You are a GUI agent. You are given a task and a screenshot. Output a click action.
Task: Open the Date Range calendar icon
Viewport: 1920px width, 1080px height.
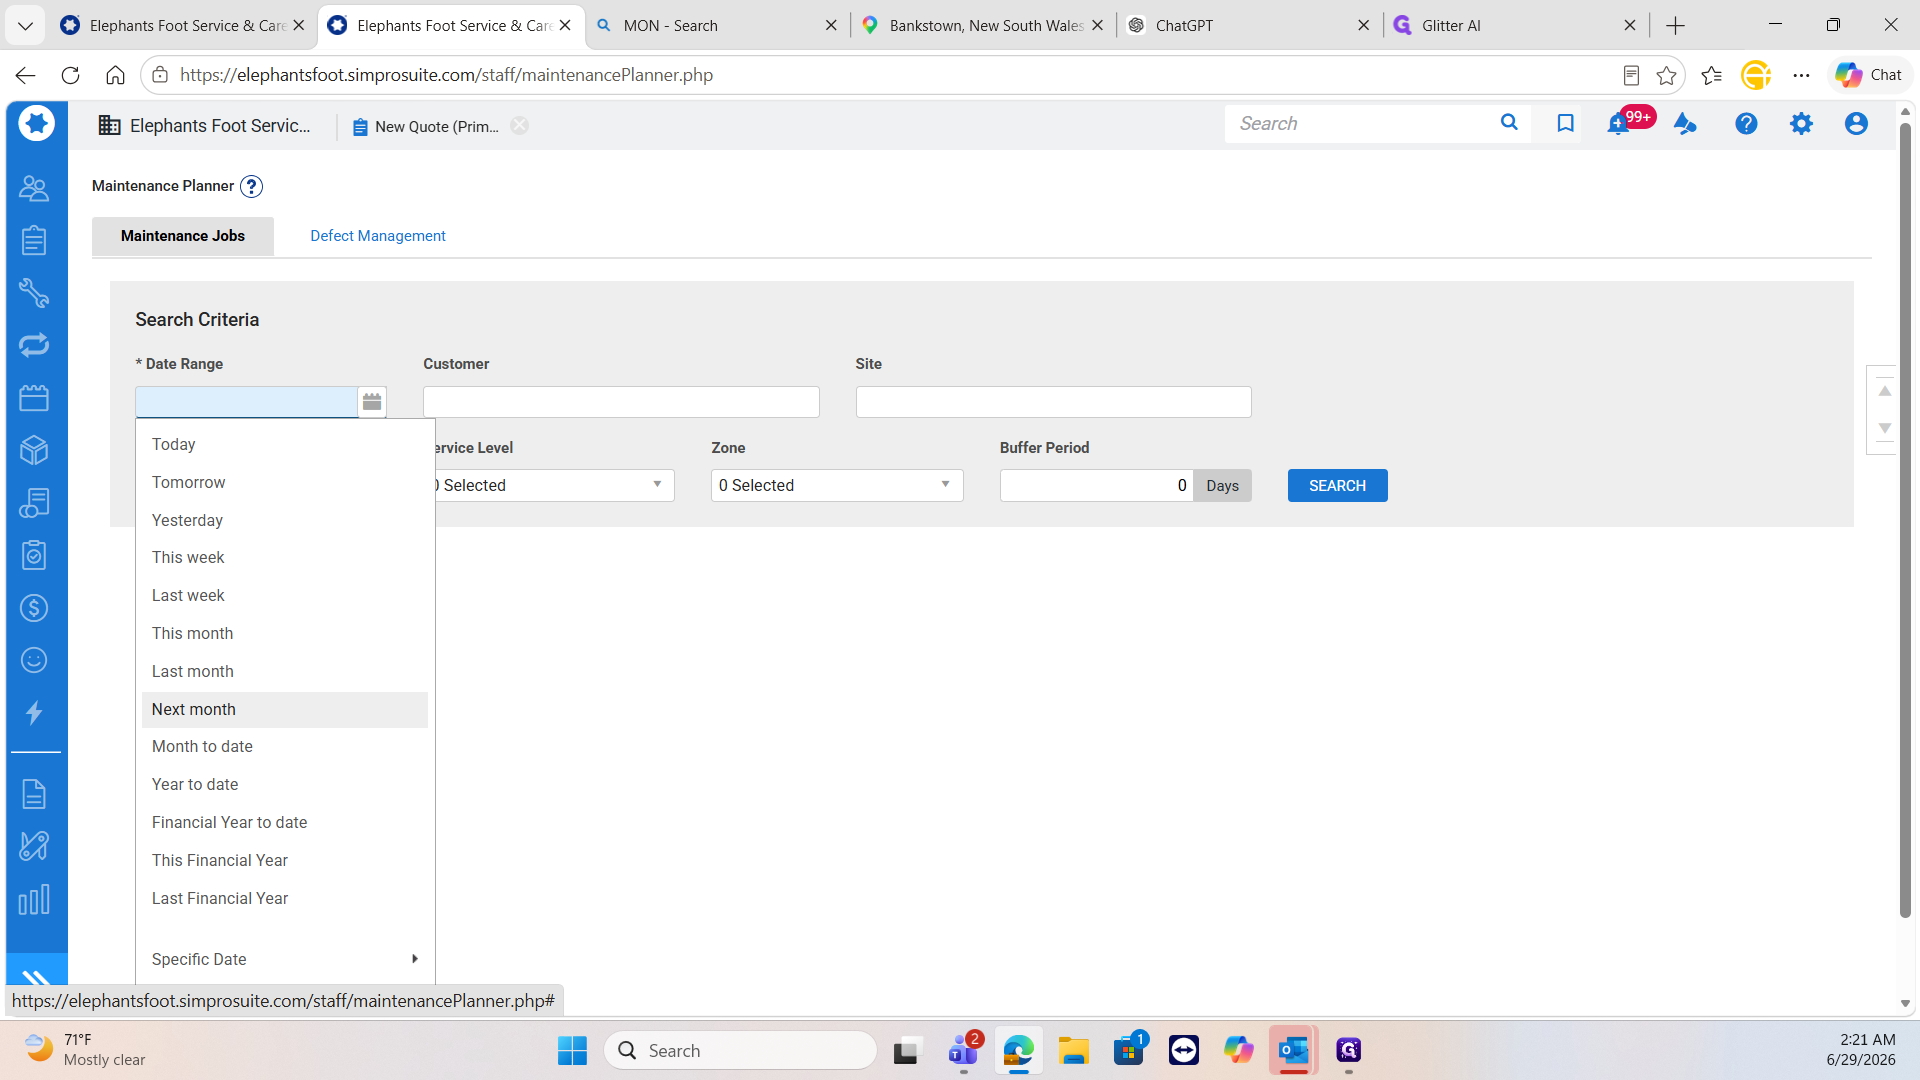point(372,402)
